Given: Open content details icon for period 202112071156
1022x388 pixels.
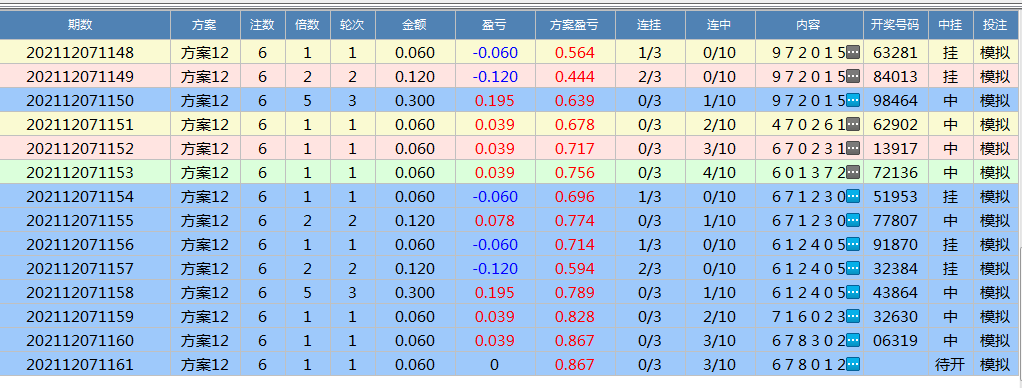Looking at the screenshot, I should pyautogui.click(x=853, y=245).
